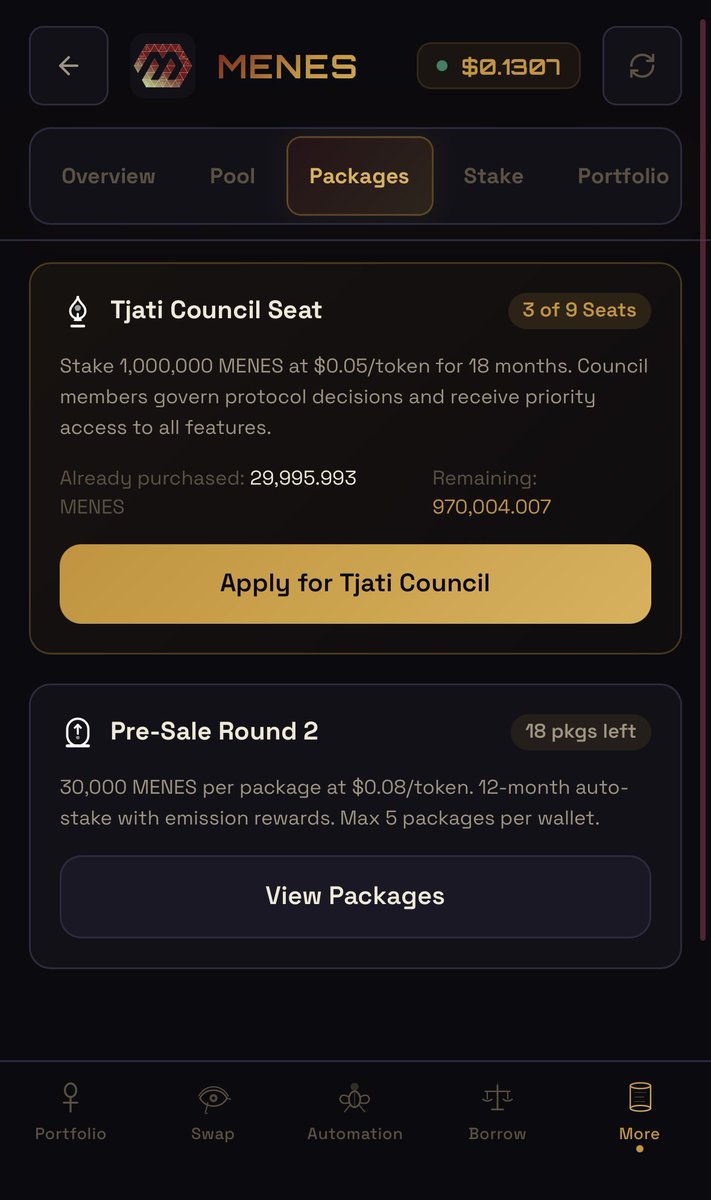
Task: Open the Portfolio tab in top bar
Action: click(x=622, y=176)
